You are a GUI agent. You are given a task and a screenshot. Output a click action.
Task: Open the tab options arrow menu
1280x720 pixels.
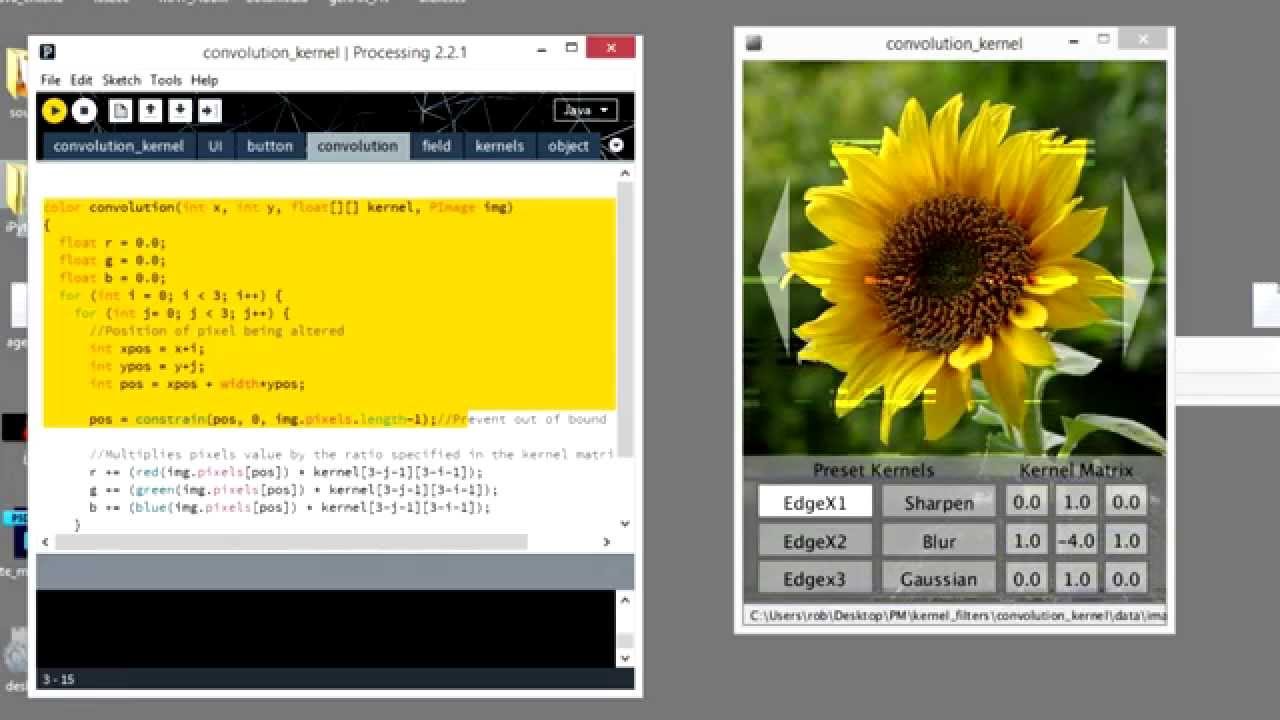(x=616, y=146)
